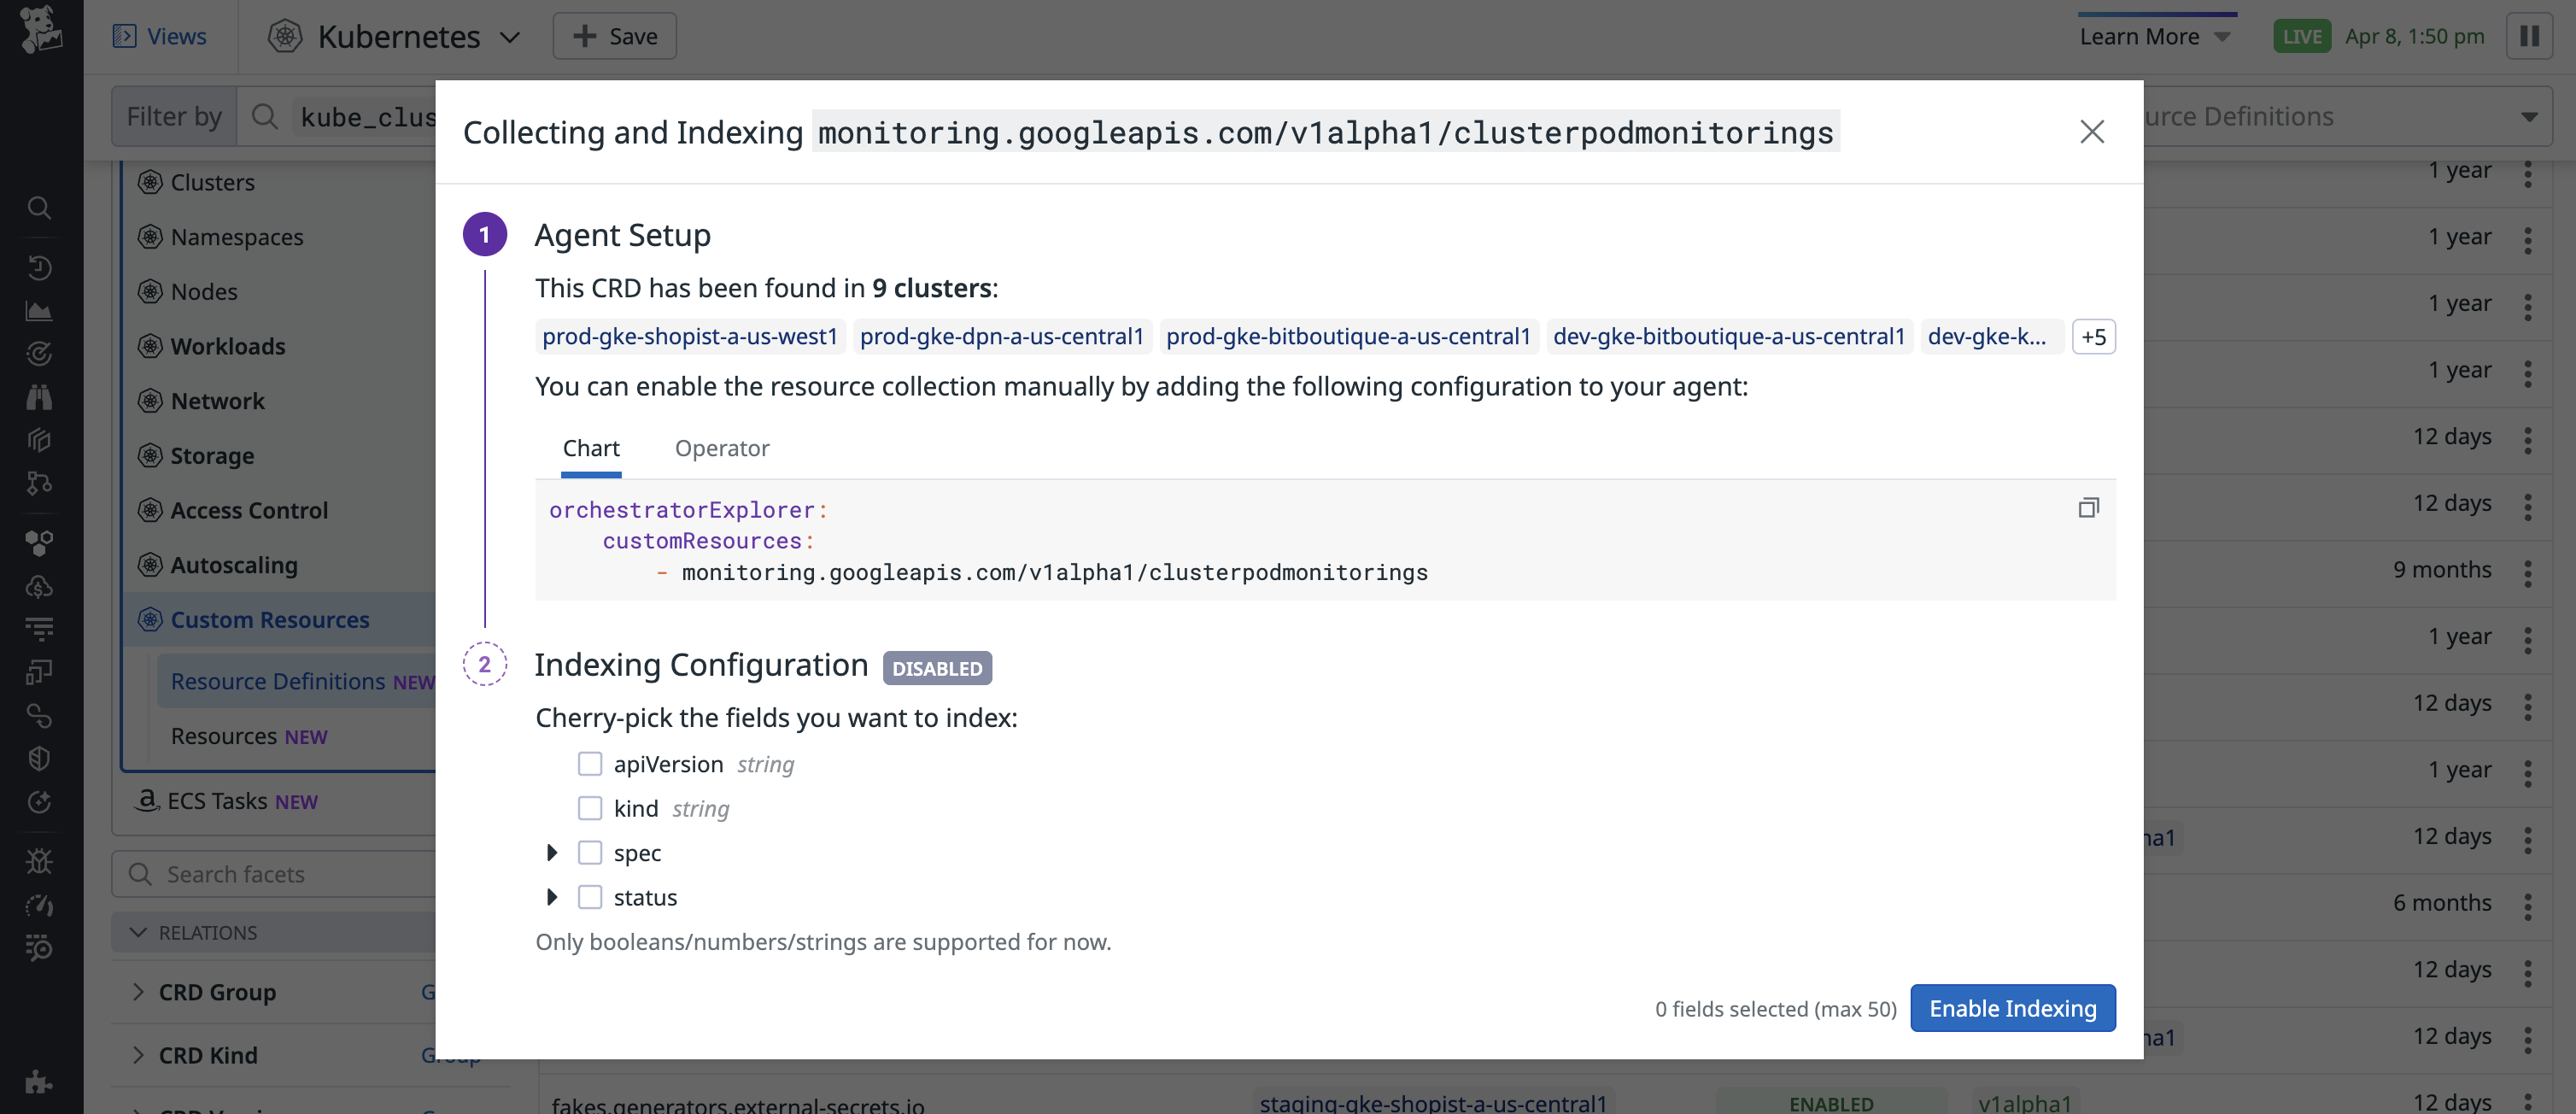Viewport: 2576px width, 1114px height.
Task: Check the apiVersion field checkbox
Action: pyautogui.click(x=590, y=764)
